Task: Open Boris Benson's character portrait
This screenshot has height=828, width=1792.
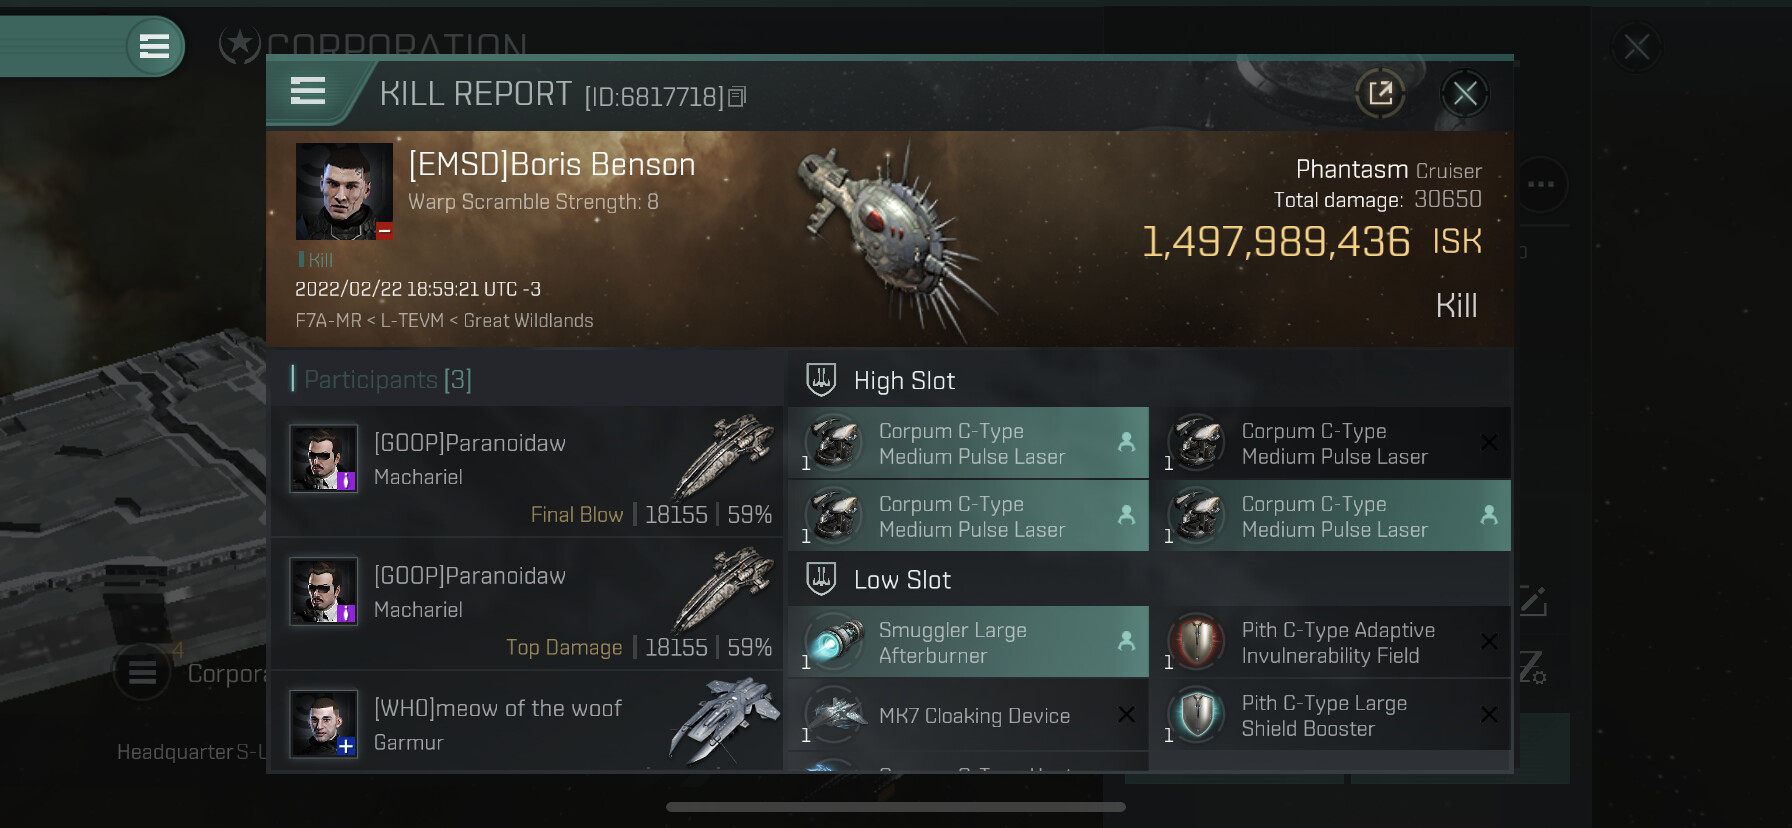Action: click(x=344, y=191)
